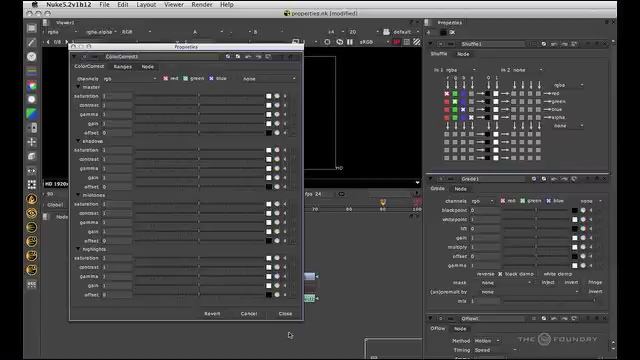Toggle the red channel checkbox in Grade1
This screenshot has height=360, width=640.
tap(503, 201)
